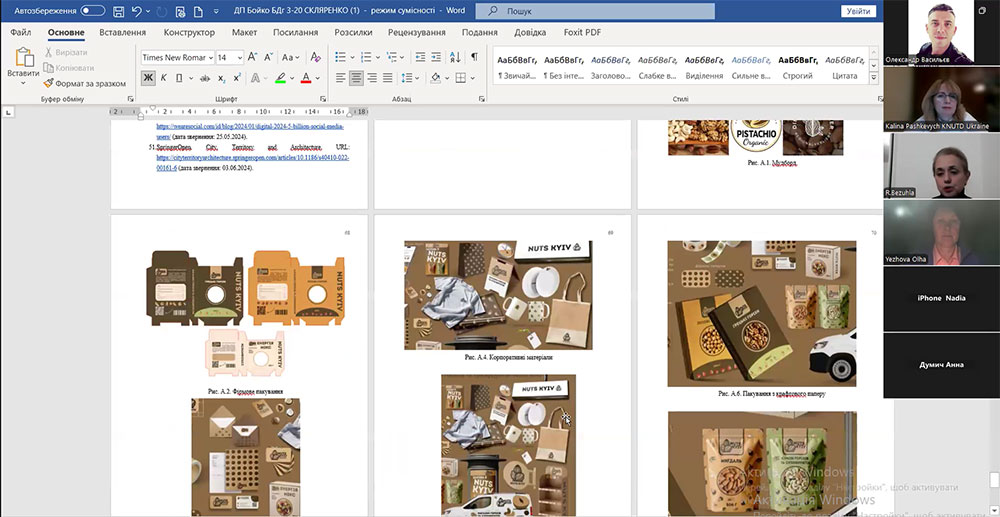Expand the Styles gallery more arrow
The image size is (1000, 517).
pos(874,78)
